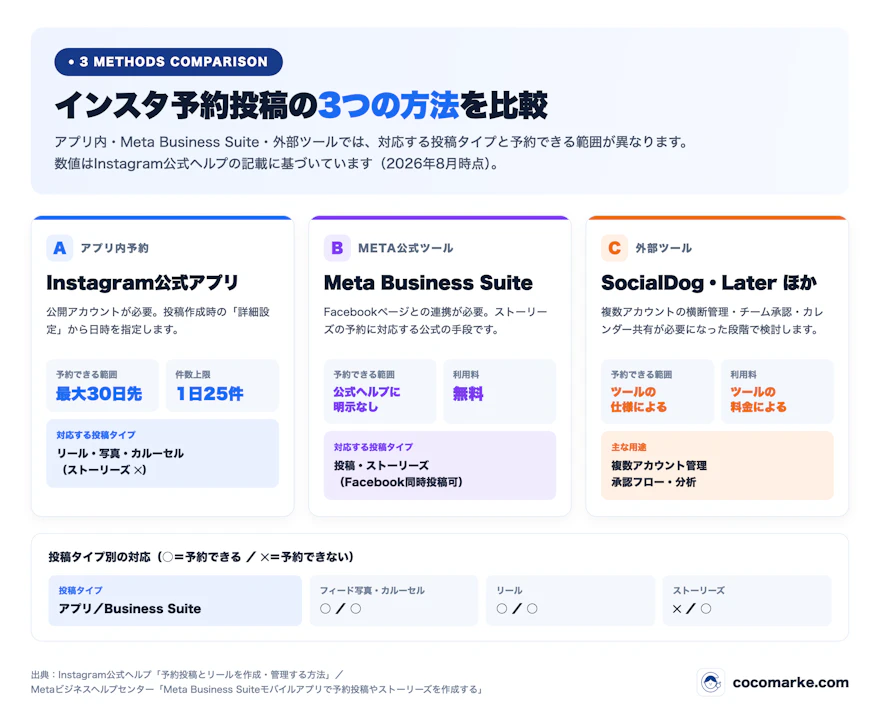Click the cocomarke mascot logo icon
This screenshot has width=880, height=724.
tap(711, 682)
